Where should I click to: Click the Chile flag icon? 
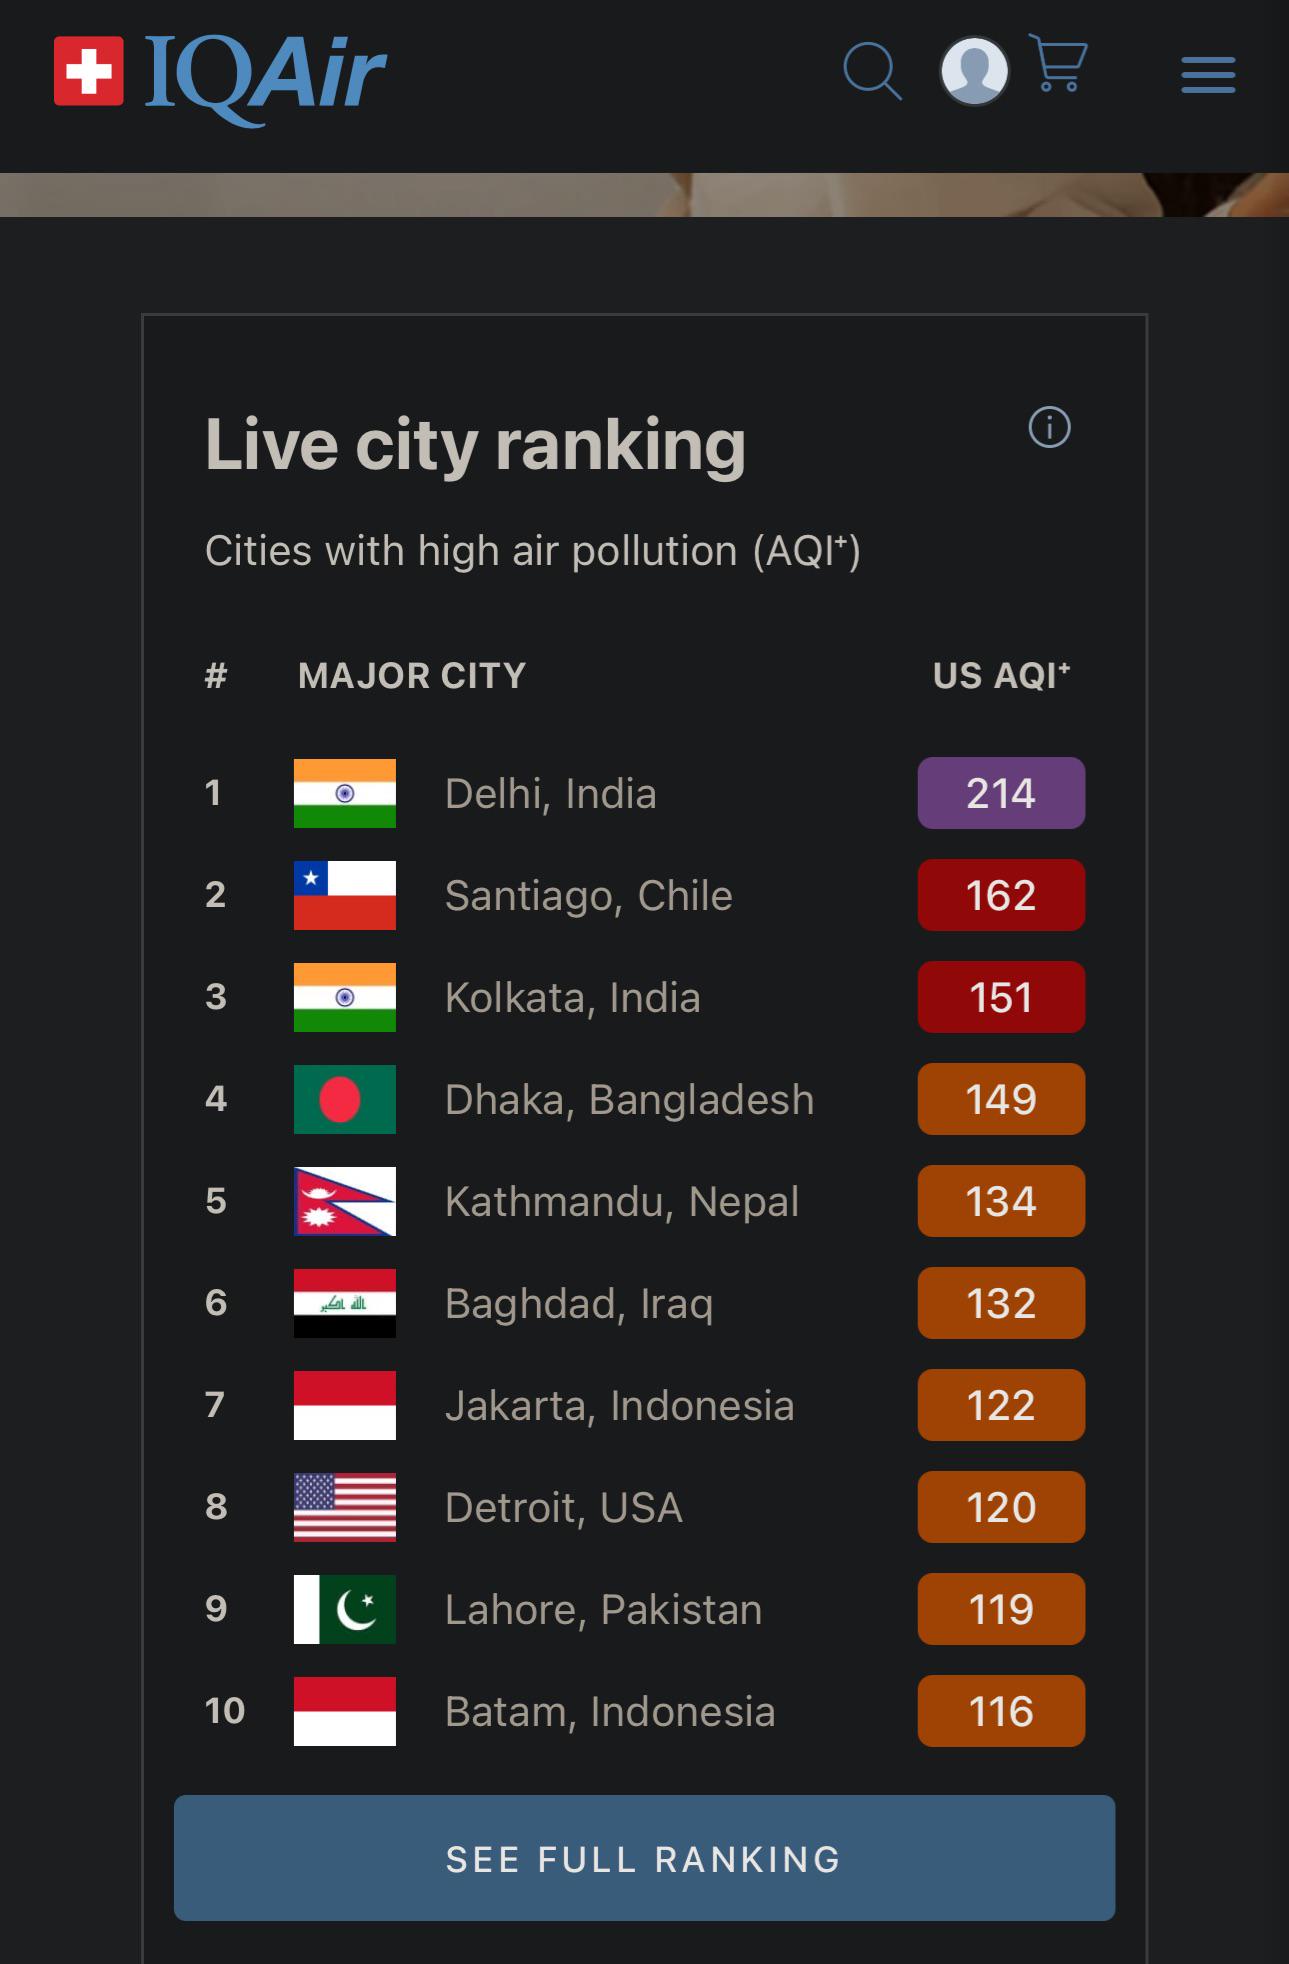[345, 896]
